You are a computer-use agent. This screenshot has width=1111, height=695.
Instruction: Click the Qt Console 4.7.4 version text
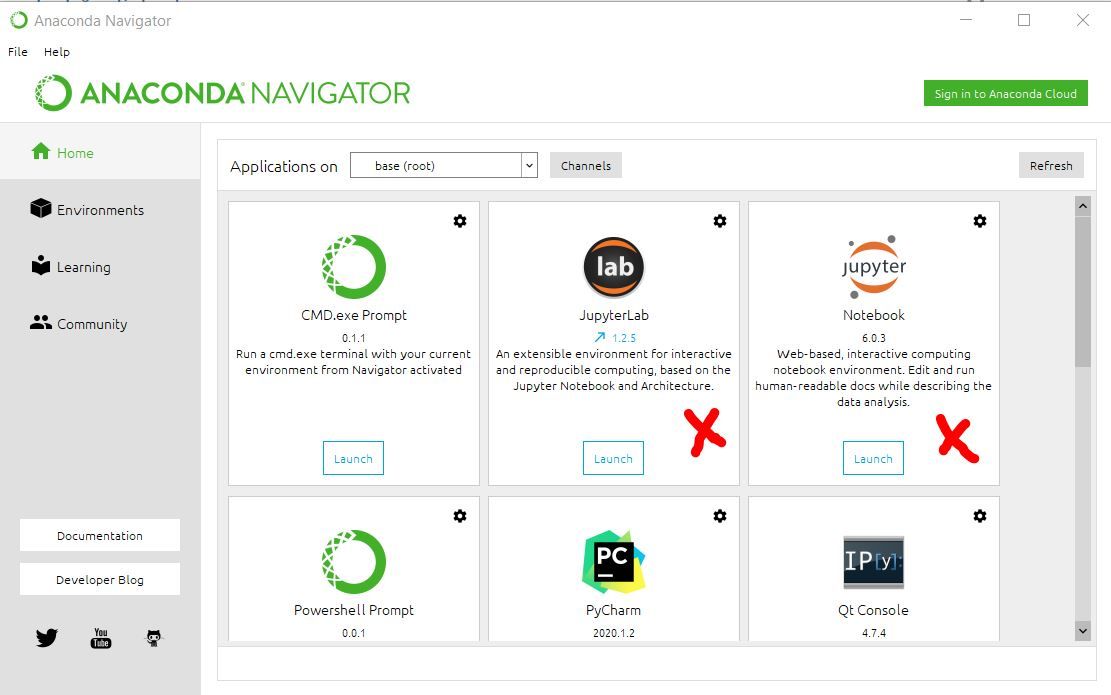pyautogui.click(x=874, y=633)
